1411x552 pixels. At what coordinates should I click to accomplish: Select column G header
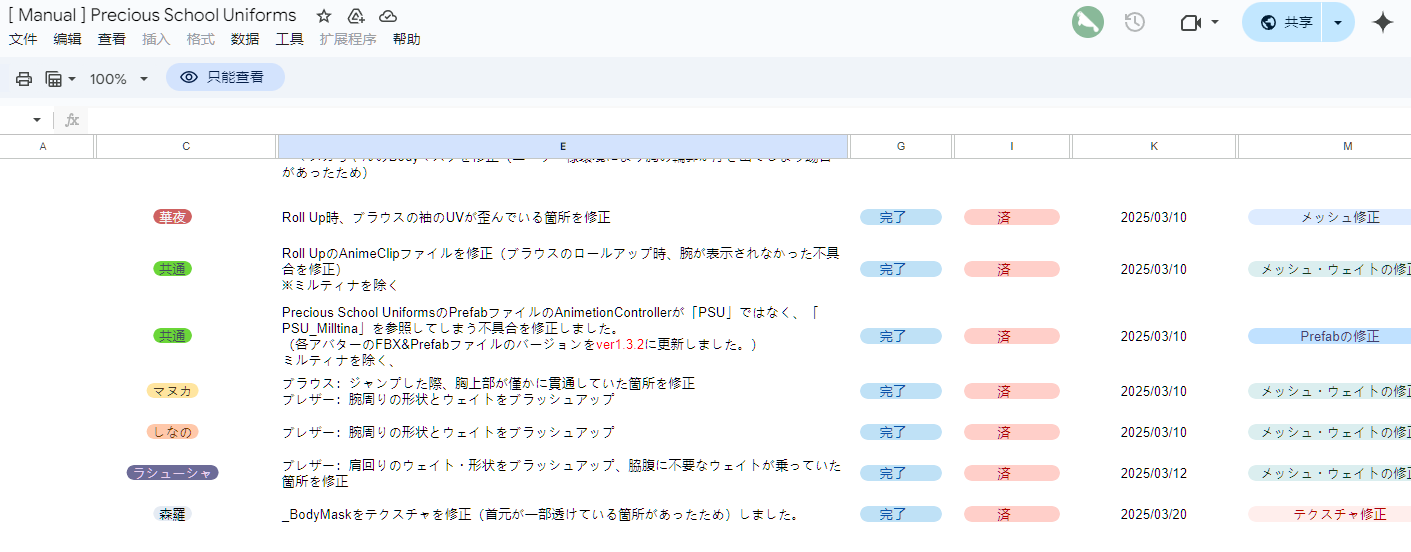click(x=901, y=146)
